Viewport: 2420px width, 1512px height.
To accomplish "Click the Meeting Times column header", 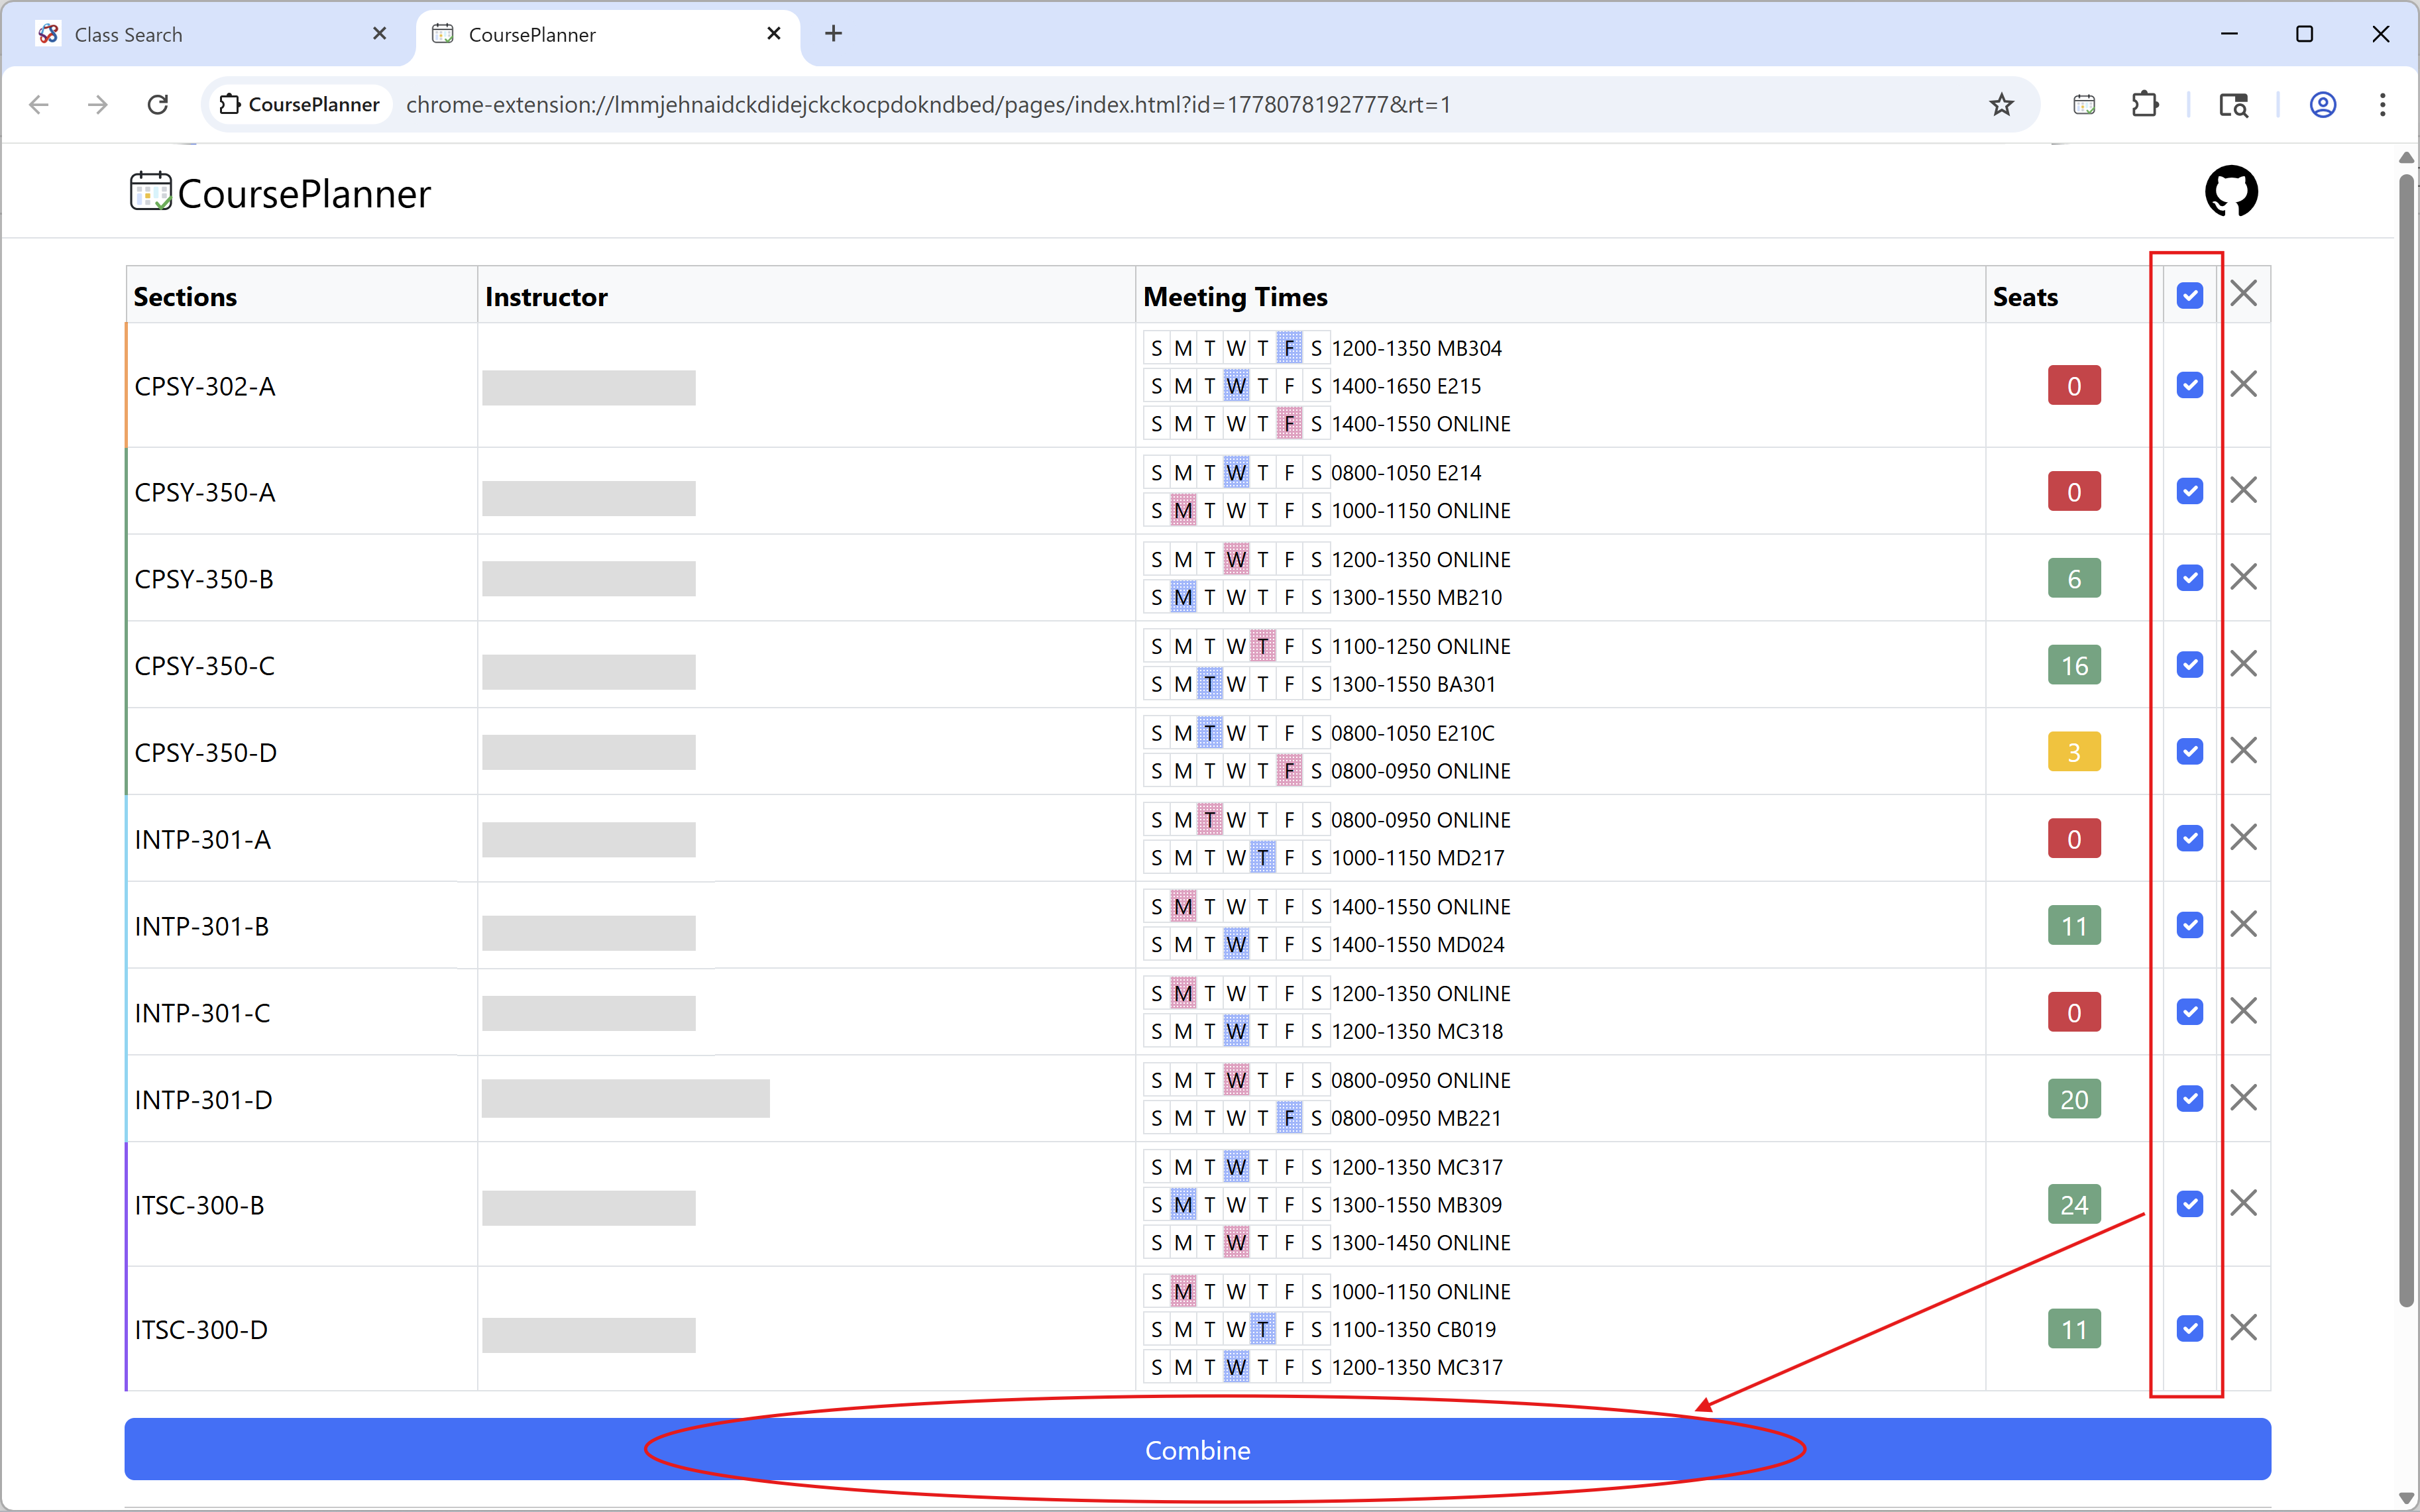I will pos(1235,296).
